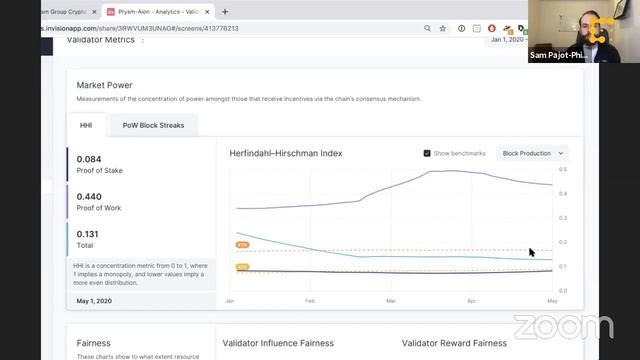Select the 0.440 Proof of Work metric
Viewport: 640px width, 360px height.
(x=141, y=202)
